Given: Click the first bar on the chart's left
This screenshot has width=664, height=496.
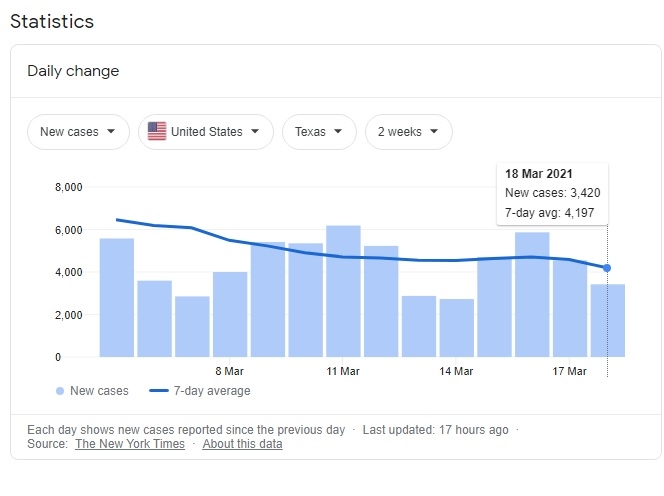Looking at the screenshot, I should click(x=116, y=297).
